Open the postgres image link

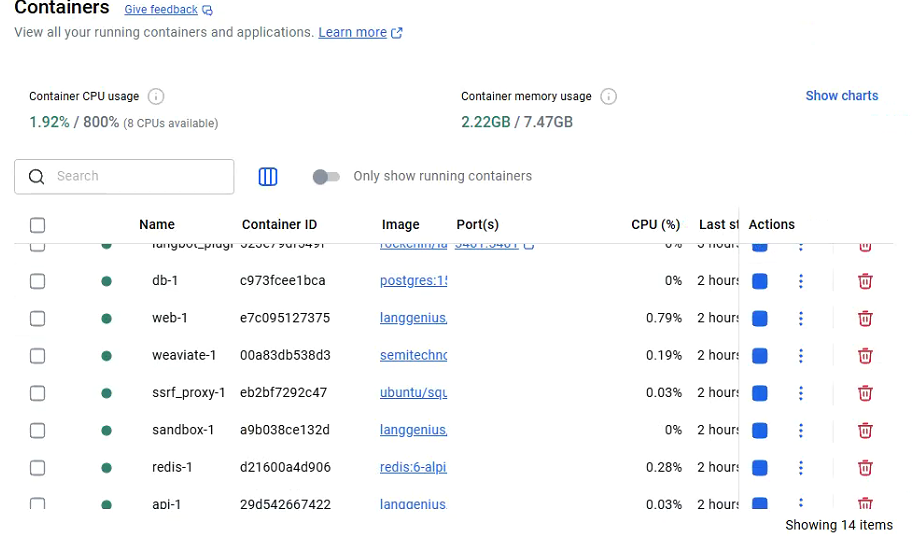tap(414, 281)
